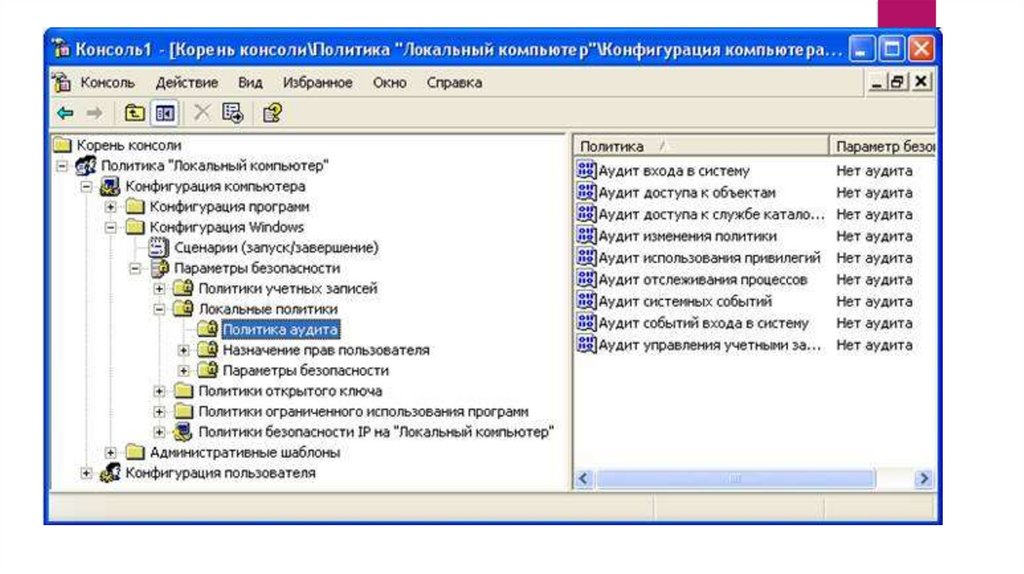Click the Политики безопасности IP node icon
This screenshot has width=1024, height=574.
tap(183, 432)
